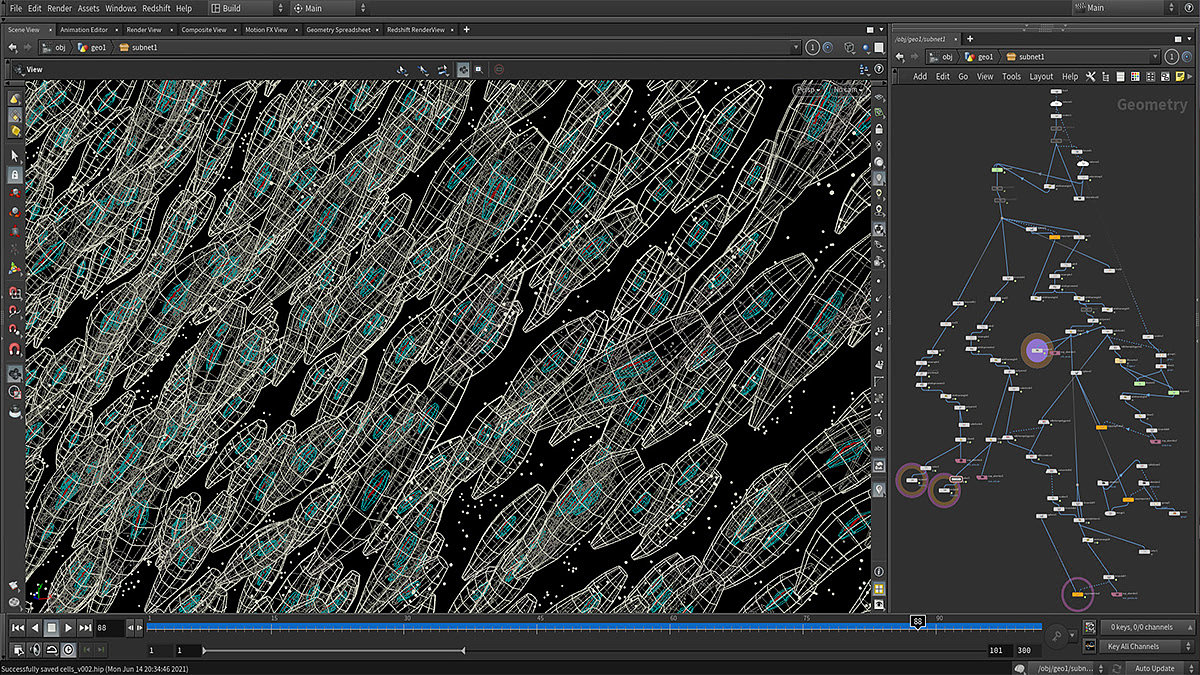This screenshot has height=675, width=1200.
Task: Click the current frame number field
Action: [x=108, y=628]
